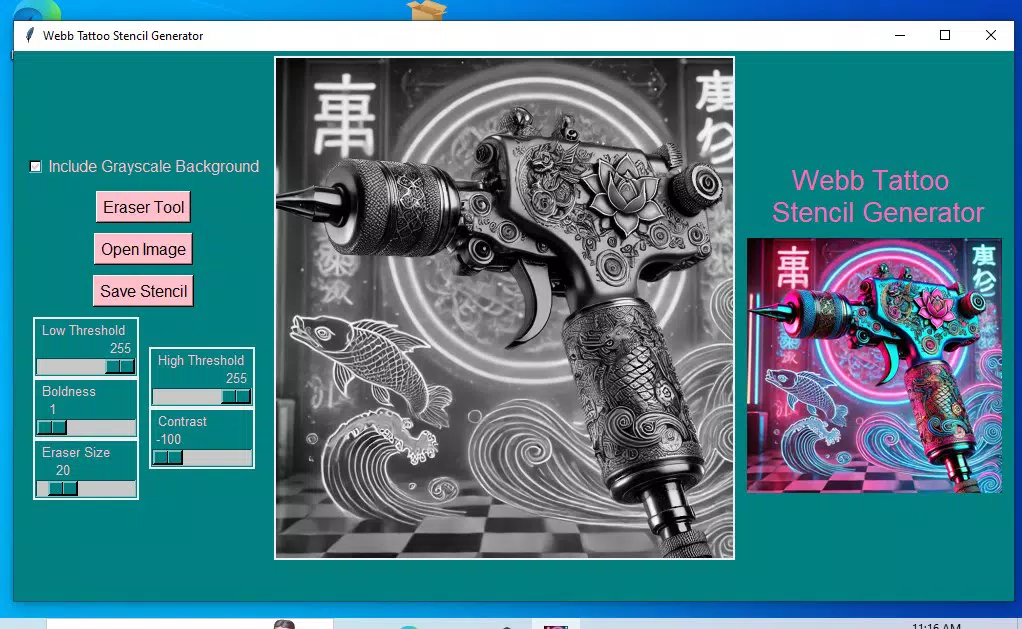
Task: Minimize the Stencil Generator window
Action: 900,35
